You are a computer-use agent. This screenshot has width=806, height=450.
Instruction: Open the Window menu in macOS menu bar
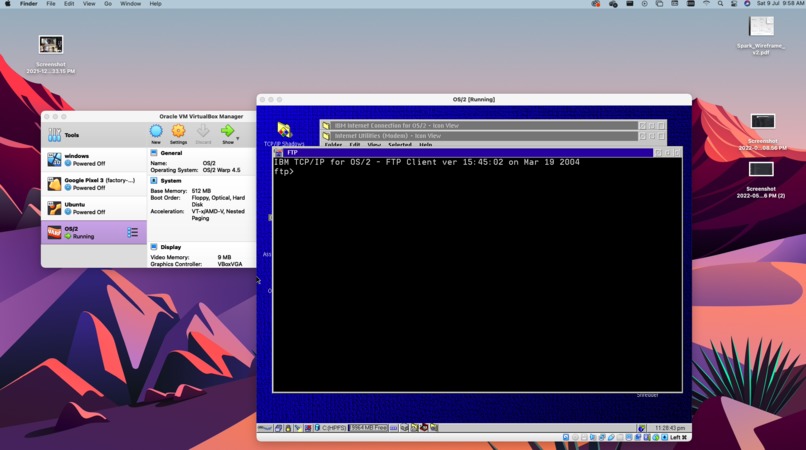tap(131, 4)
